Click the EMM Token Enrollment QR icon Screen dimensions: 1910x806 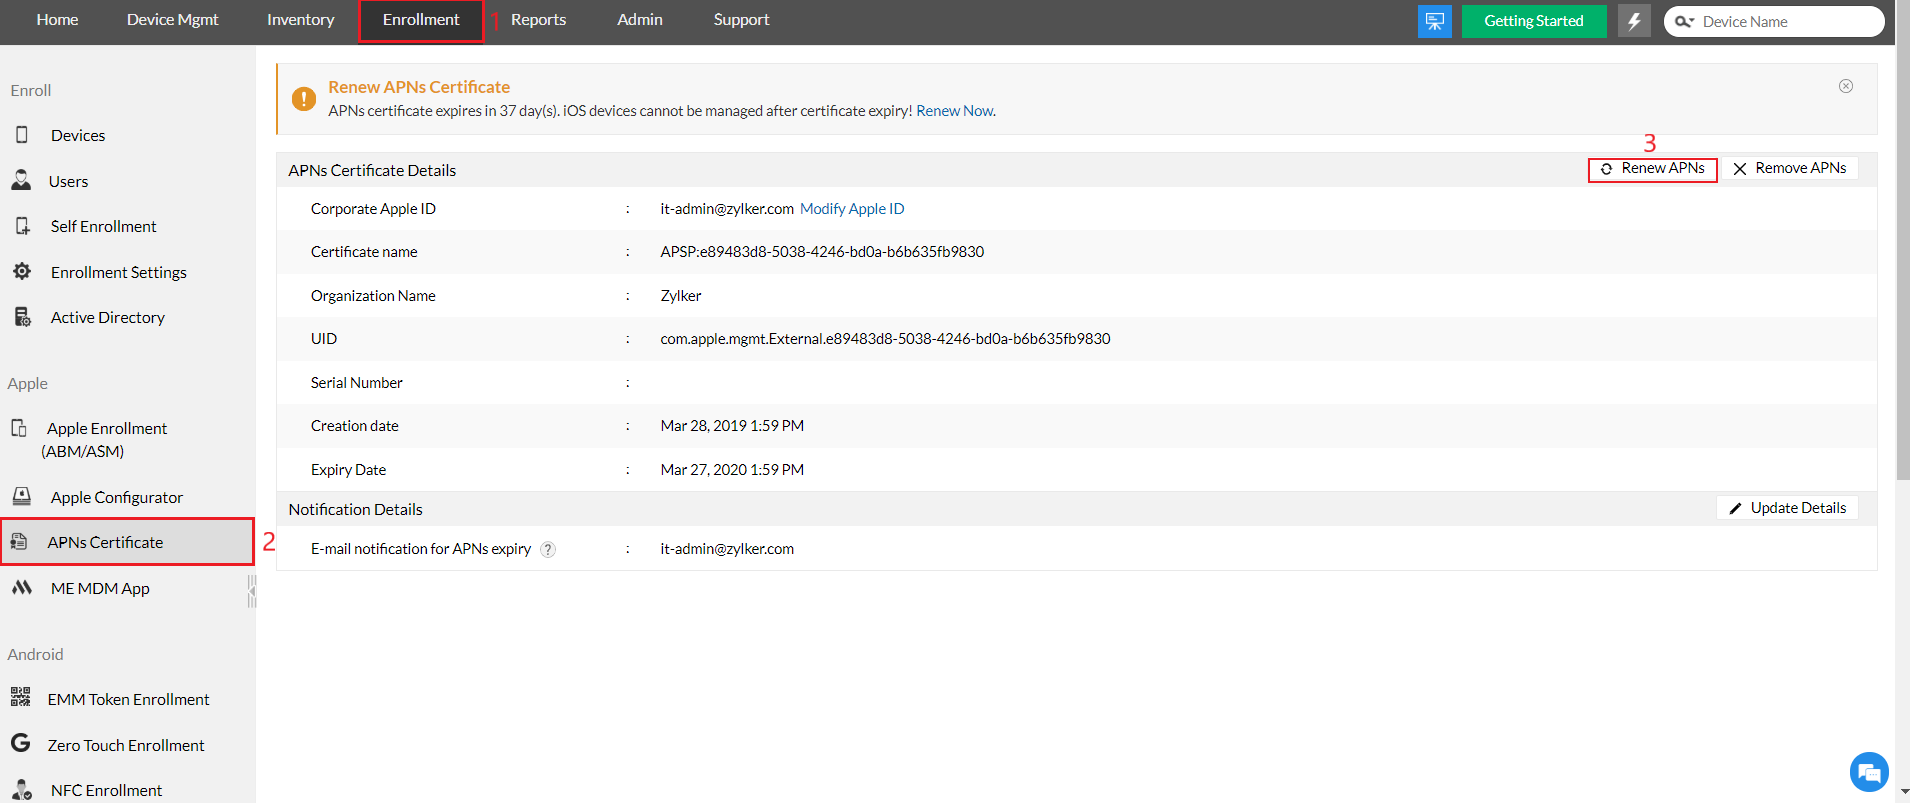pos(20,698)
